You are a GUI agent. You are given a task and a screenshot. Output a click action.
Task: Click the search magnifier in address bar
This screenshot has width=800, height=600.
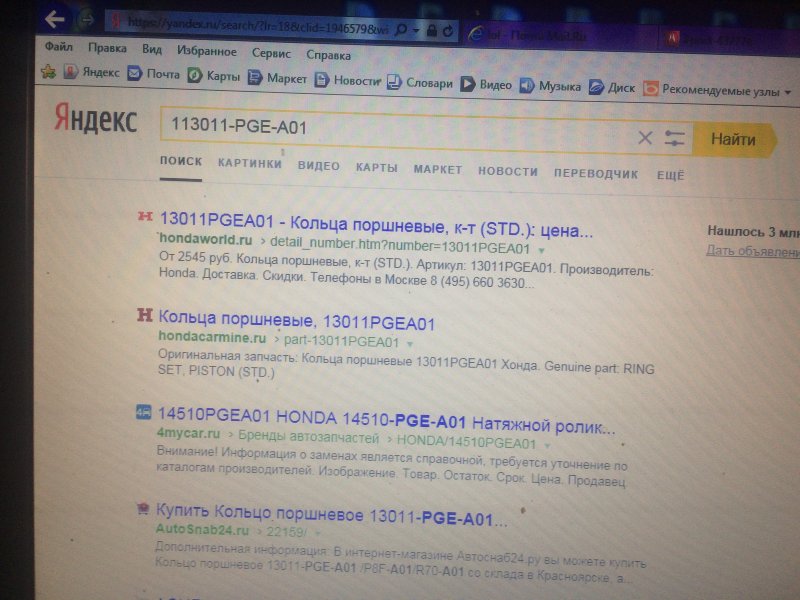coord(401,30)
